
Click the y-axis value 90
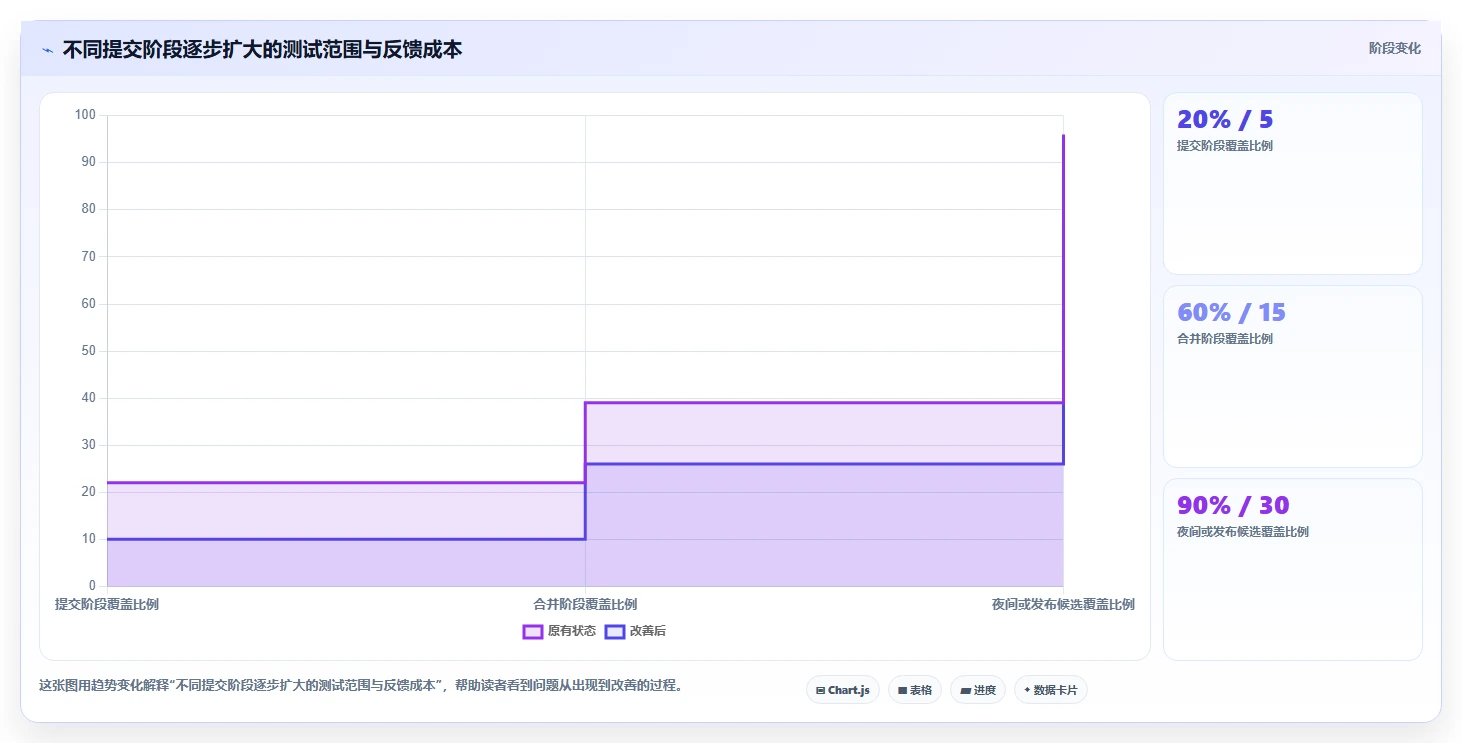(x=88, y=162)
